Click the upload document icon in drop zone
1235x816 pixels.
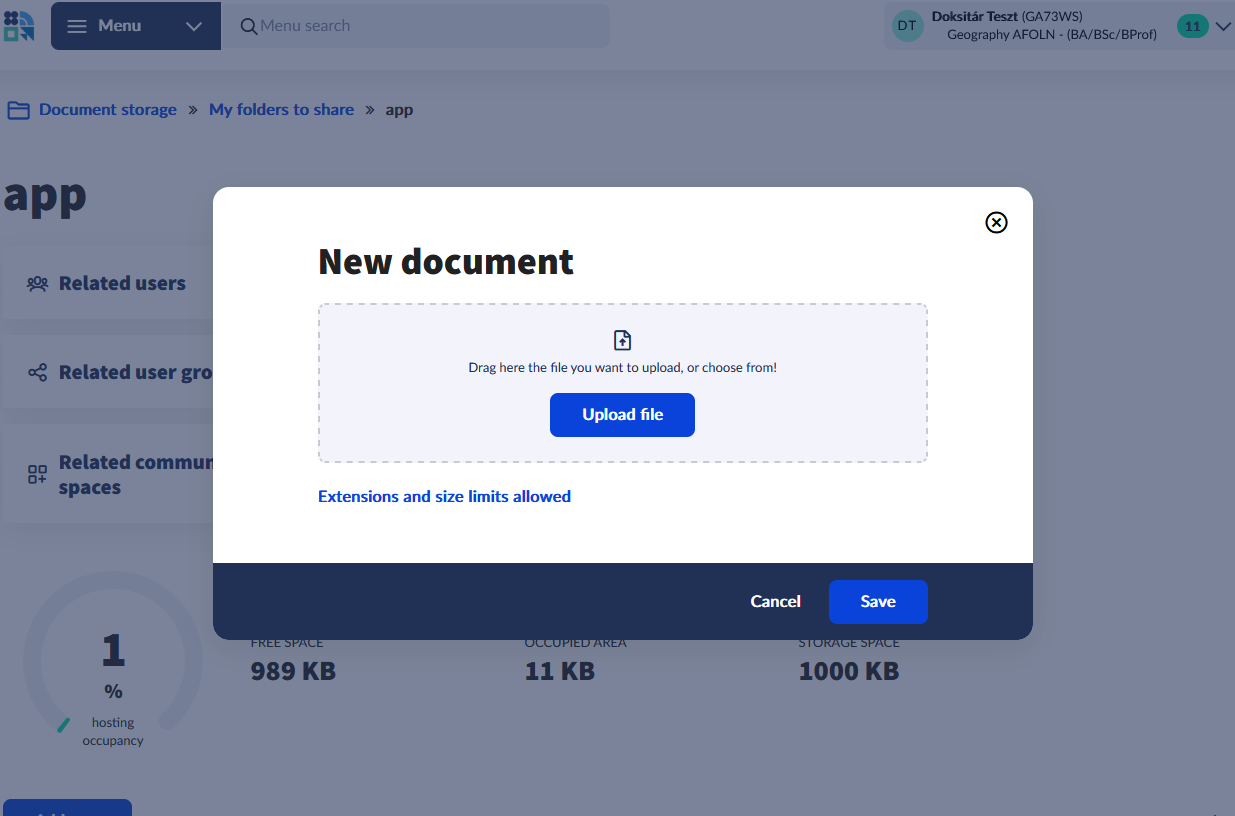[x=623, y=340]
